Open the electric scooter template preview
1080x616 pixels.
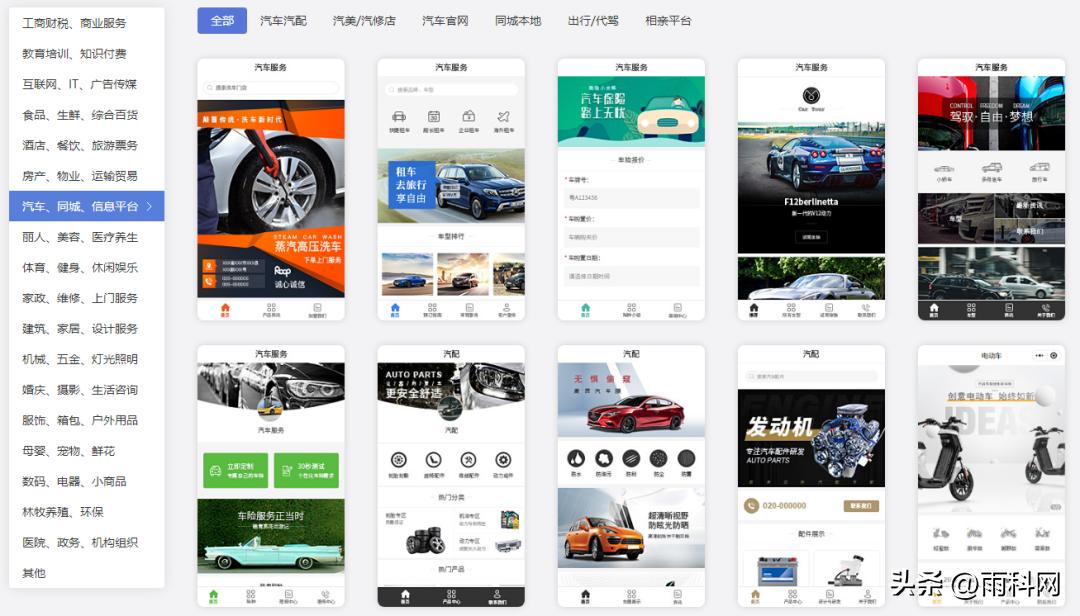(991, 475)
